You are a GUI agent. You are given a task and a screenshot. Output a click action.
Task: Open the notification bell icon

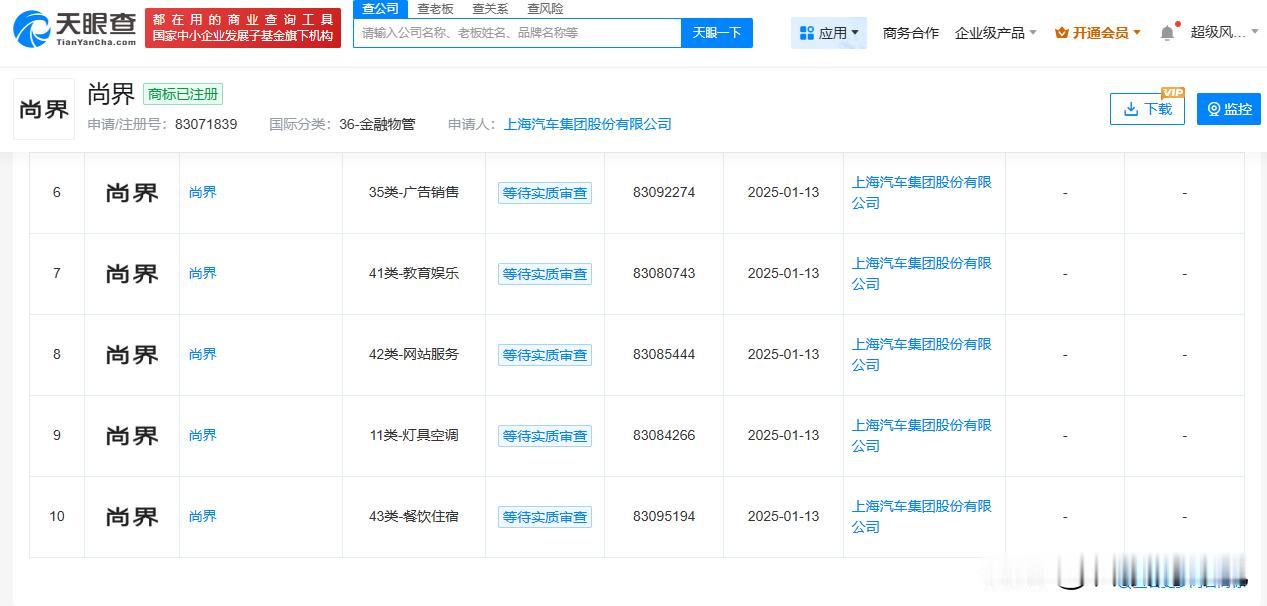pyautogui.click(x=1167, y=33)
